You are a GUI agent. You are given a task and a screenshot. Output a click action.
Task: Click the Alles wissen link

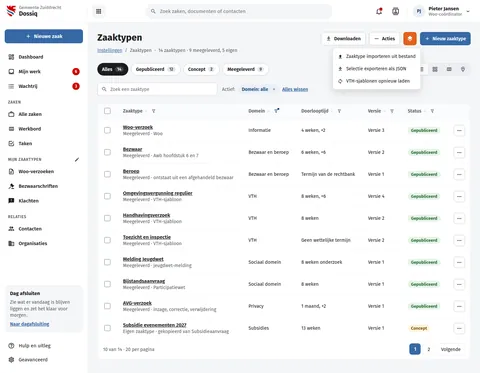pos(295,89)
